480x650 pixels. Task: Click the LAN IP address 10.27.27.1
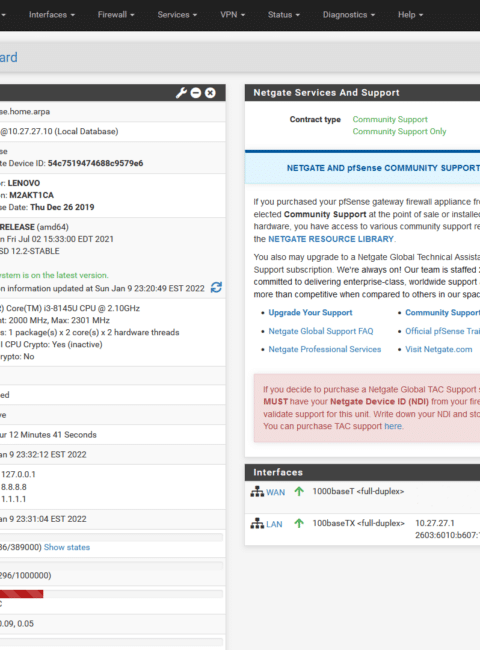[x=435, y=523]
